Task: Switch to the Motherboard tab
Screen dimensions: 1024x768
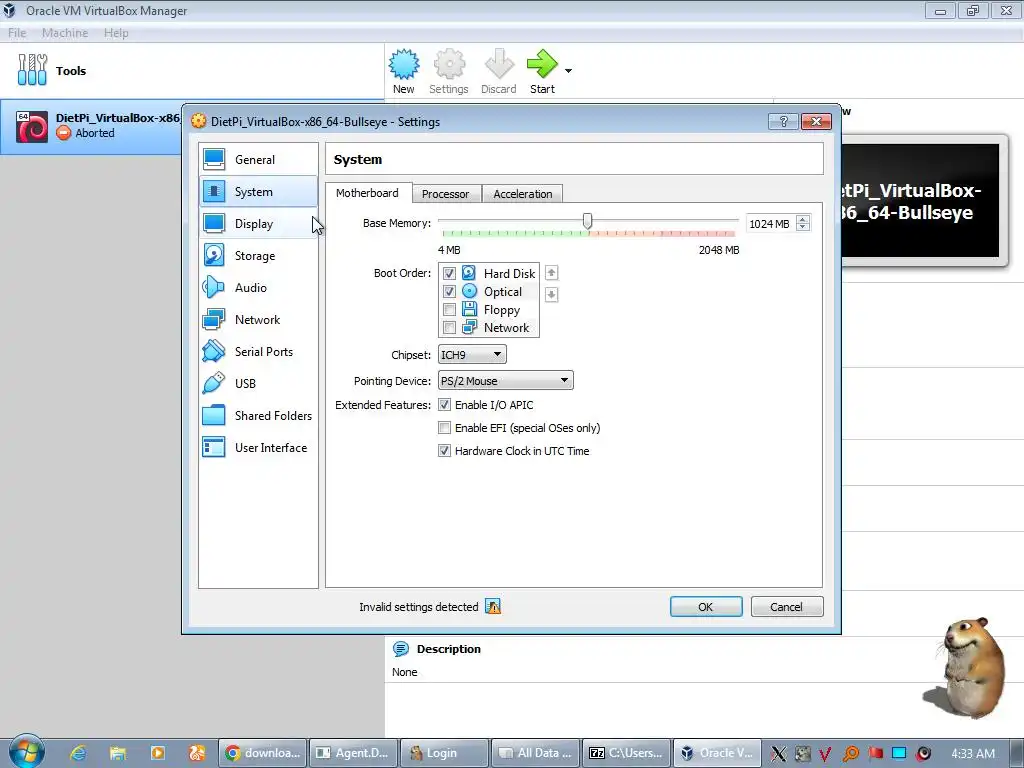Action: click(368, 193)
